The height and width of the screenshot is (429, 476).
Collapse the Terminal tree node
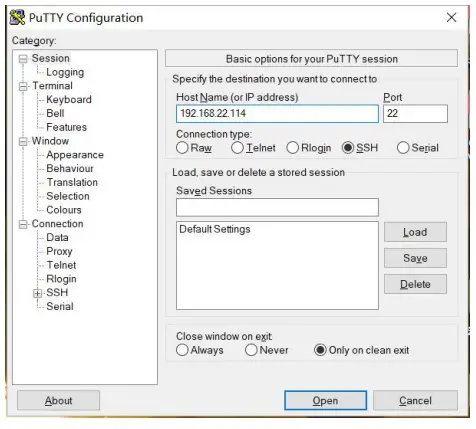click(23, 87)
